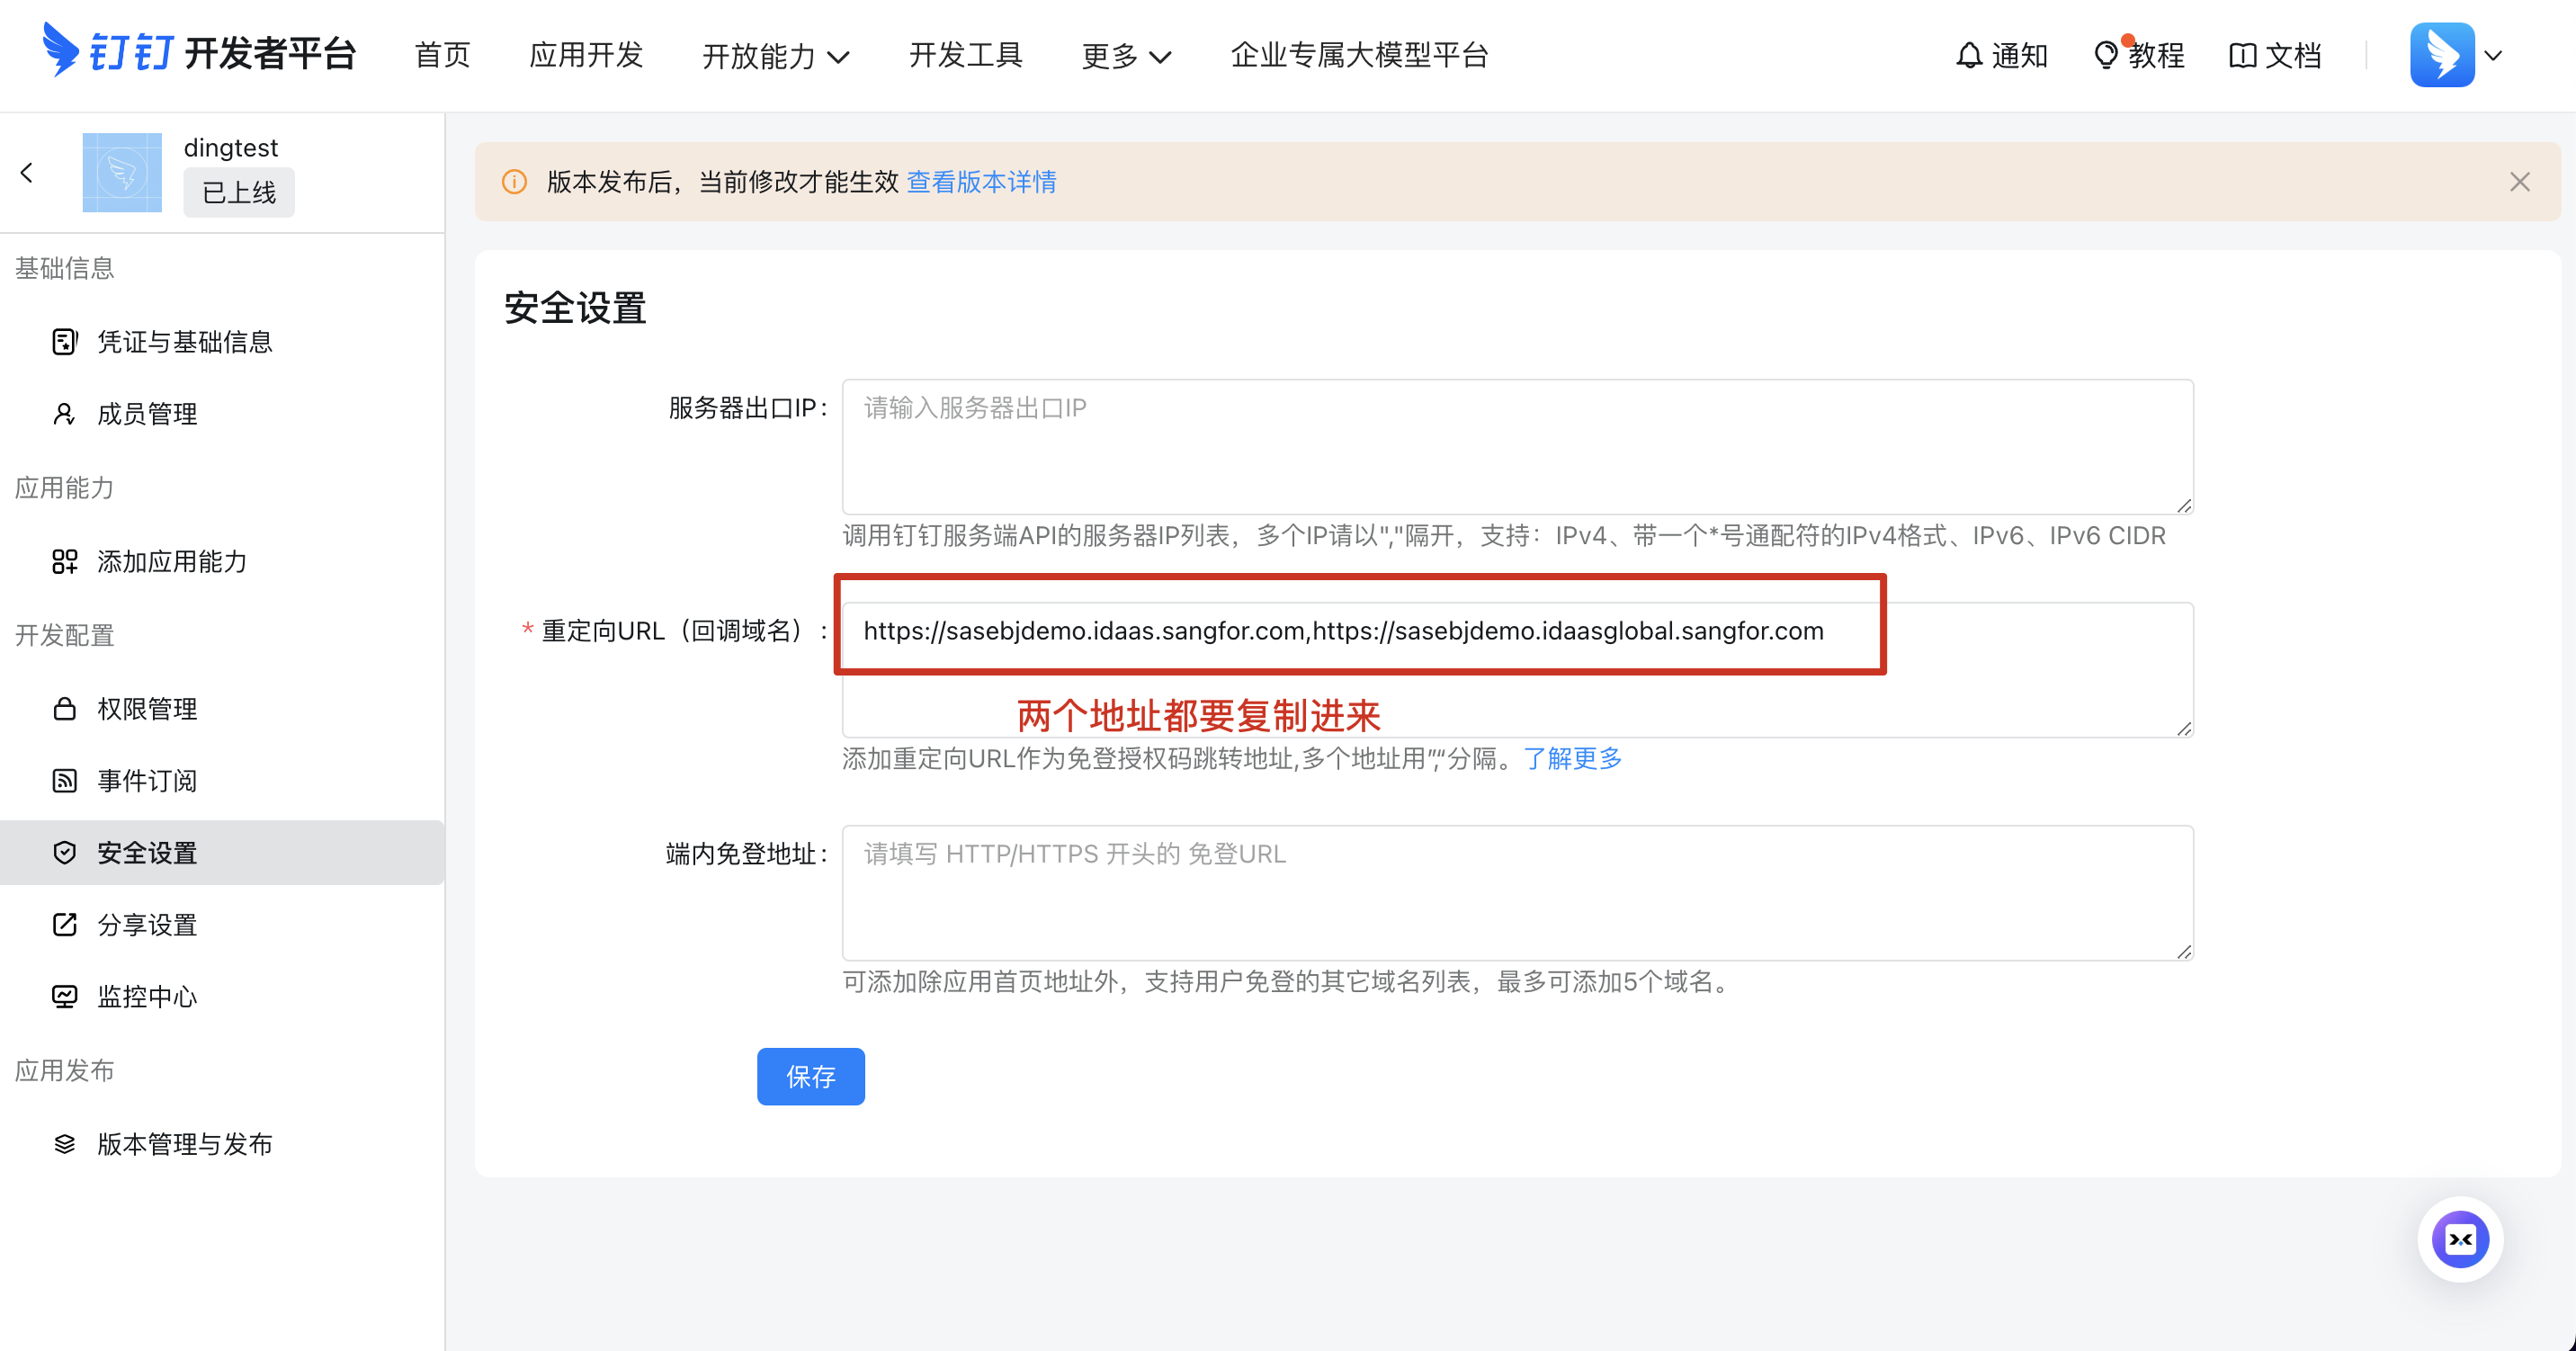Open the 查看版本详情 link

[x=981, y=182]
